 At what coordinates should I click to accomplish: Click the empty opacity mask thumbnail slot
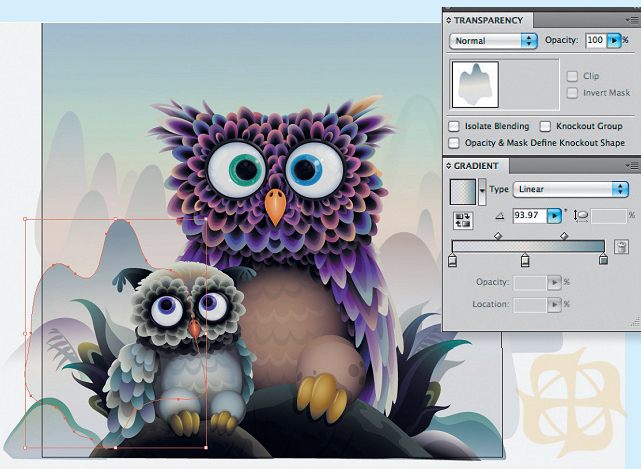click(528, 85)
